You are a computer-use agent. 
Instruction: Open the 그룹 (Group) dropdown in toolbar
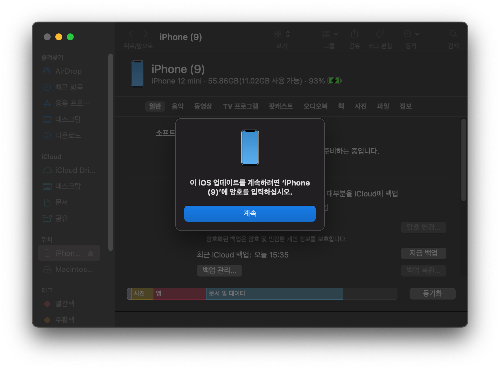(330, 34)
